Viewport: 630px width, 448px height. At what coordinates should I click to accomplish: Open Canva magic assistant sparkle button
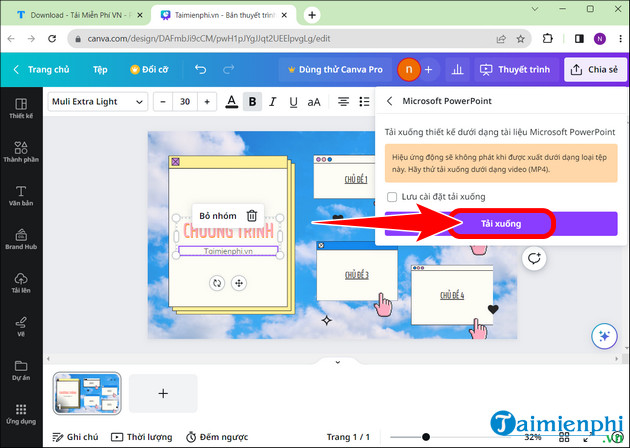click(604, 336)
